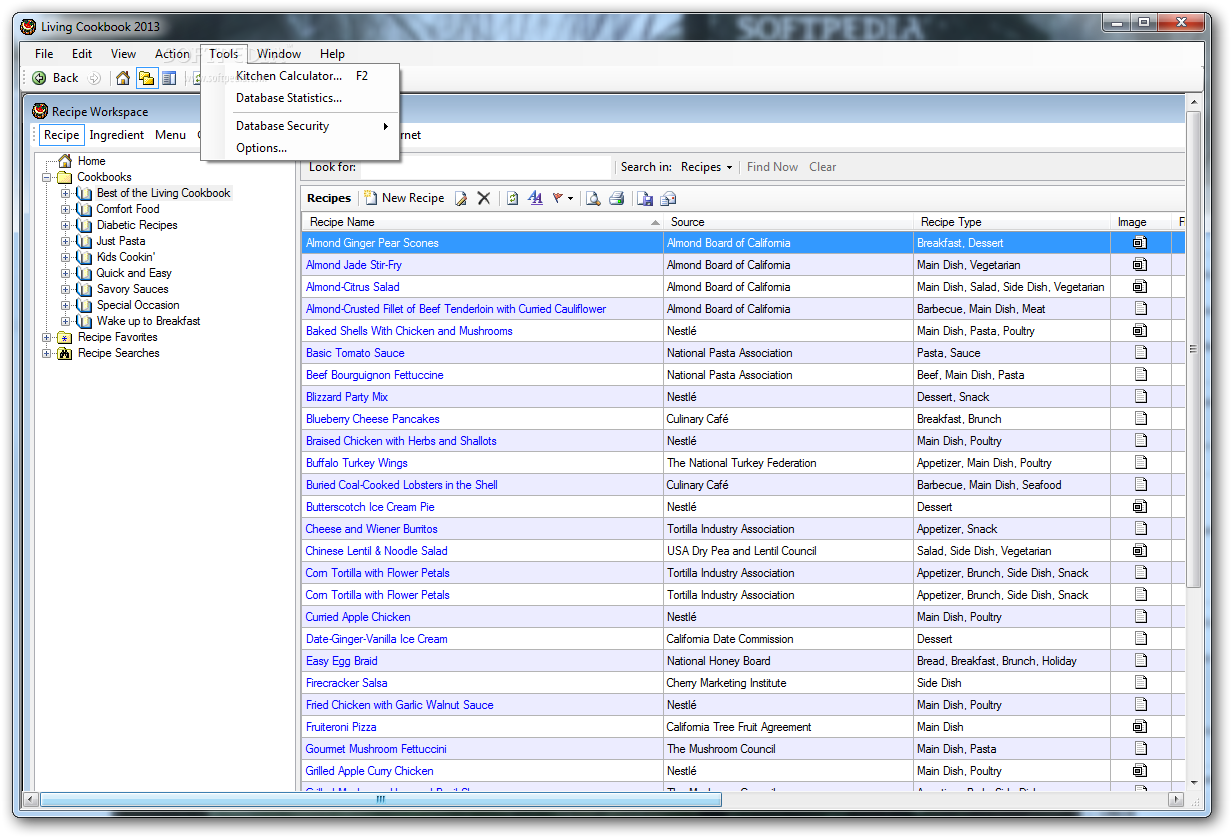Click image icon for Almond Jade Stir-Fry

point(1140,265)
